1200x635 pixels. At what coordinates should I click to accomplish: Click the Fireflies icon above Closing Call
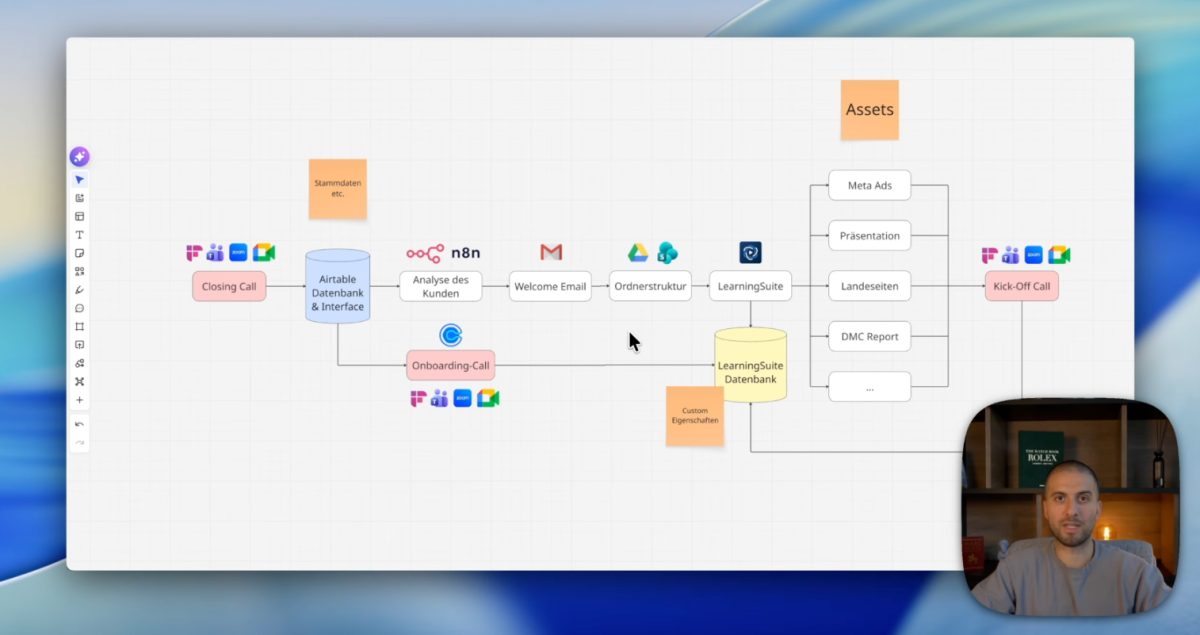pyautogui.click(x=194, y=253)
